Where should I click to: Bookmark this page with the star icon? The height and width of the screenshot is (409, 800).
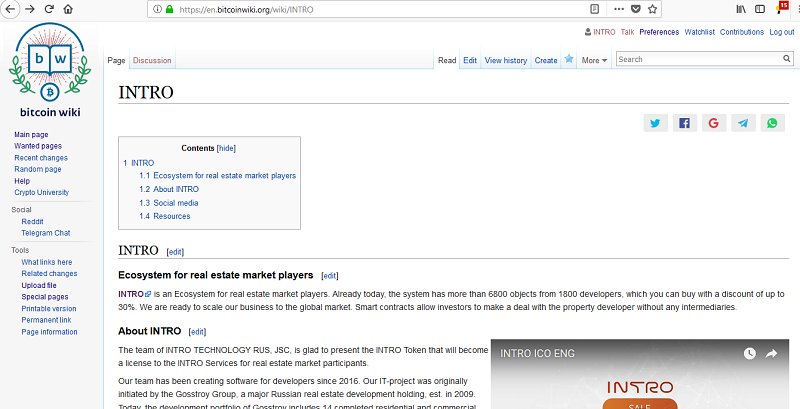click(652, 9)
